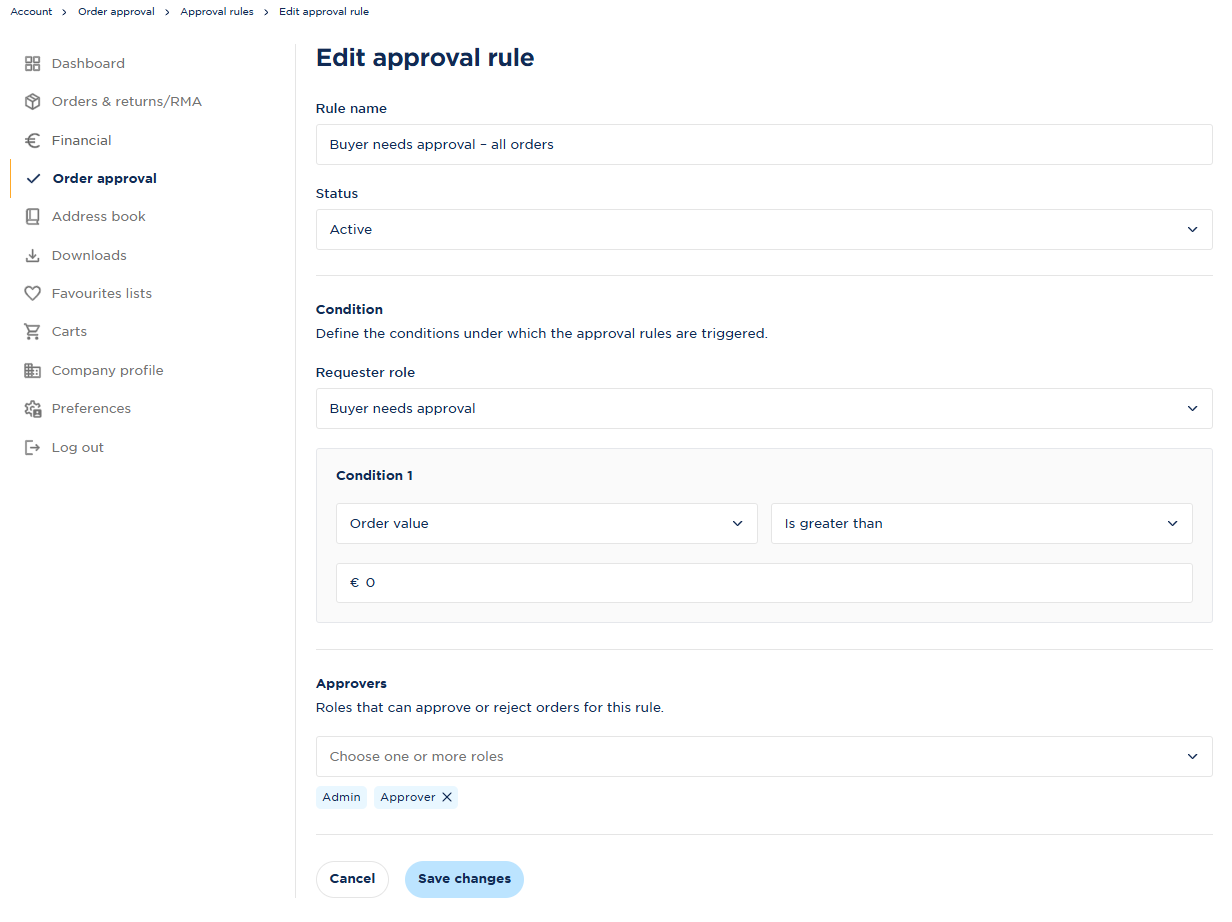1232x922 pixels.
Task: Open the Requester role dropdown
Action: [764, 409]
